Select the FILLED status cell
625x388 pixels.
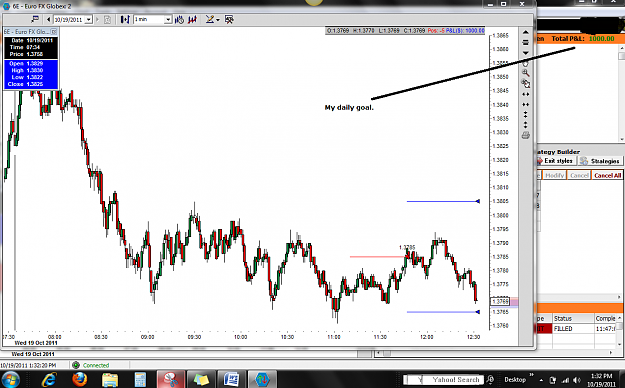point(573,329)
